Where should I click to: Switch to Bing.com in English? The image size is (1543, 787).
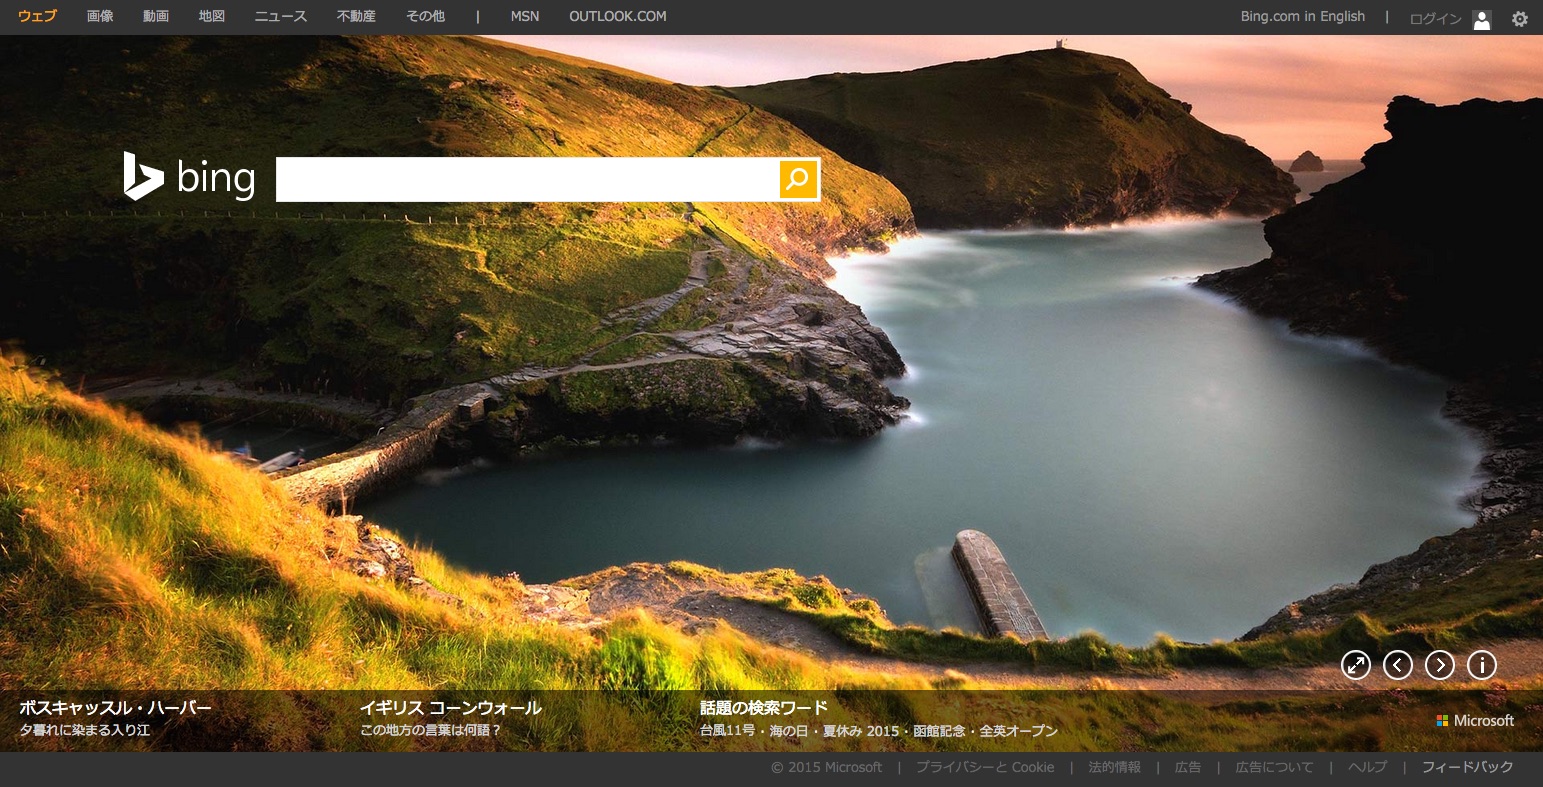click(x=1302, y=16)
